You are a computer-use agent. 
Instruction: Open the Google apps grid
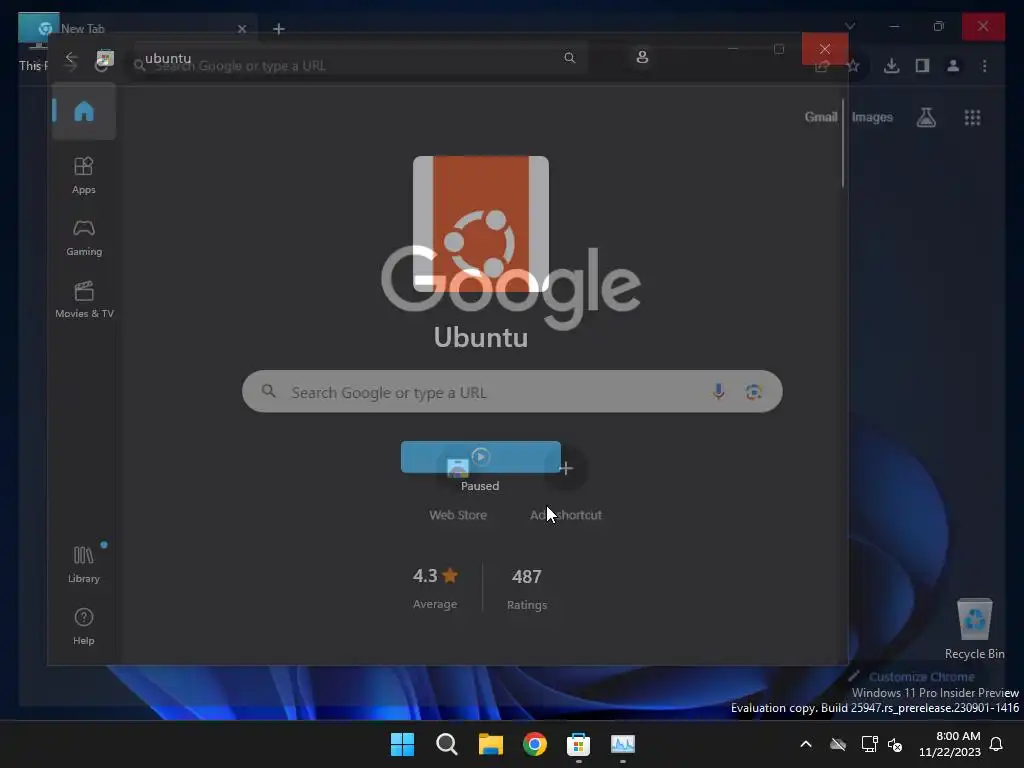pos(972,118)
